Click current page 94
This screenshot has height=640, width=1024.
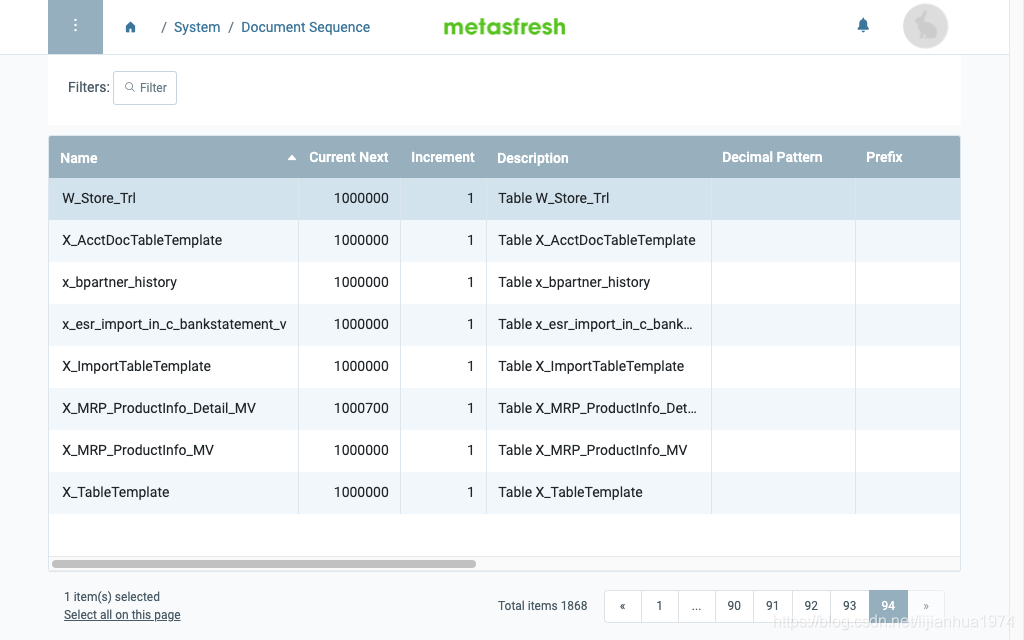(x=888, y=606)
